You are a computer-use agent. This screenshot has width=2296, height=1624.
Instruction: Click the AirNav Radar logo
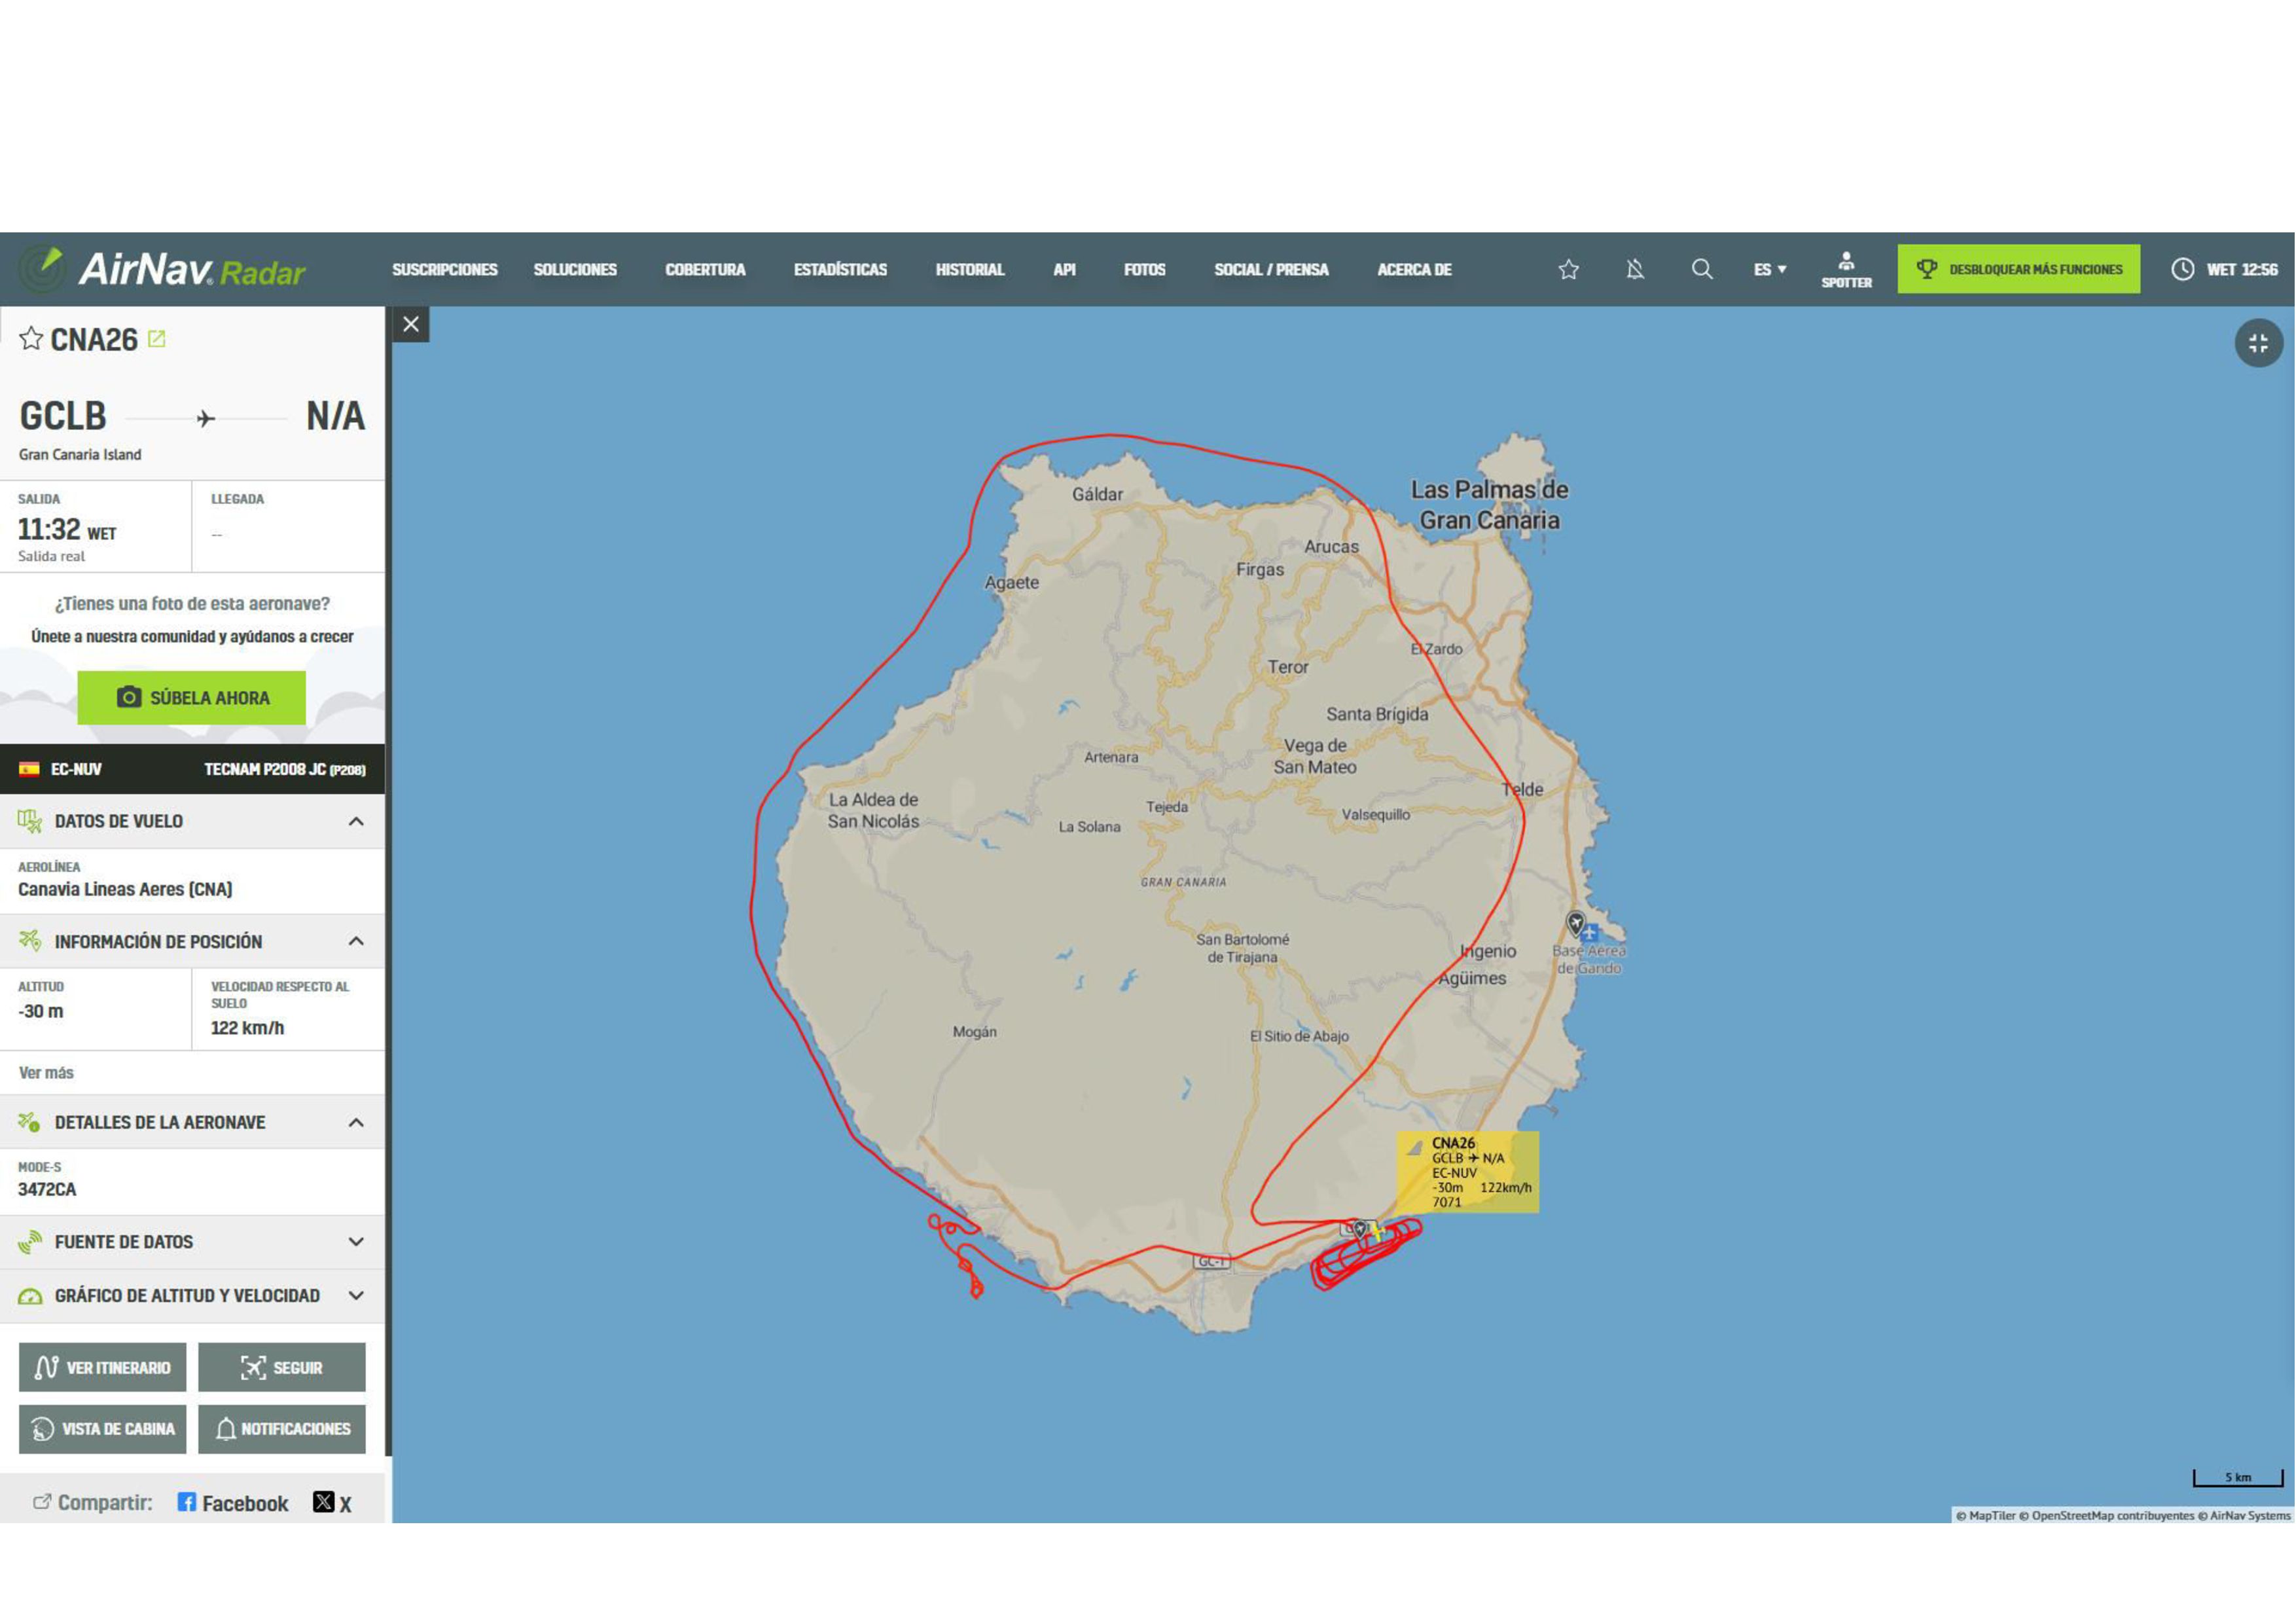click(x=163, y=269)
